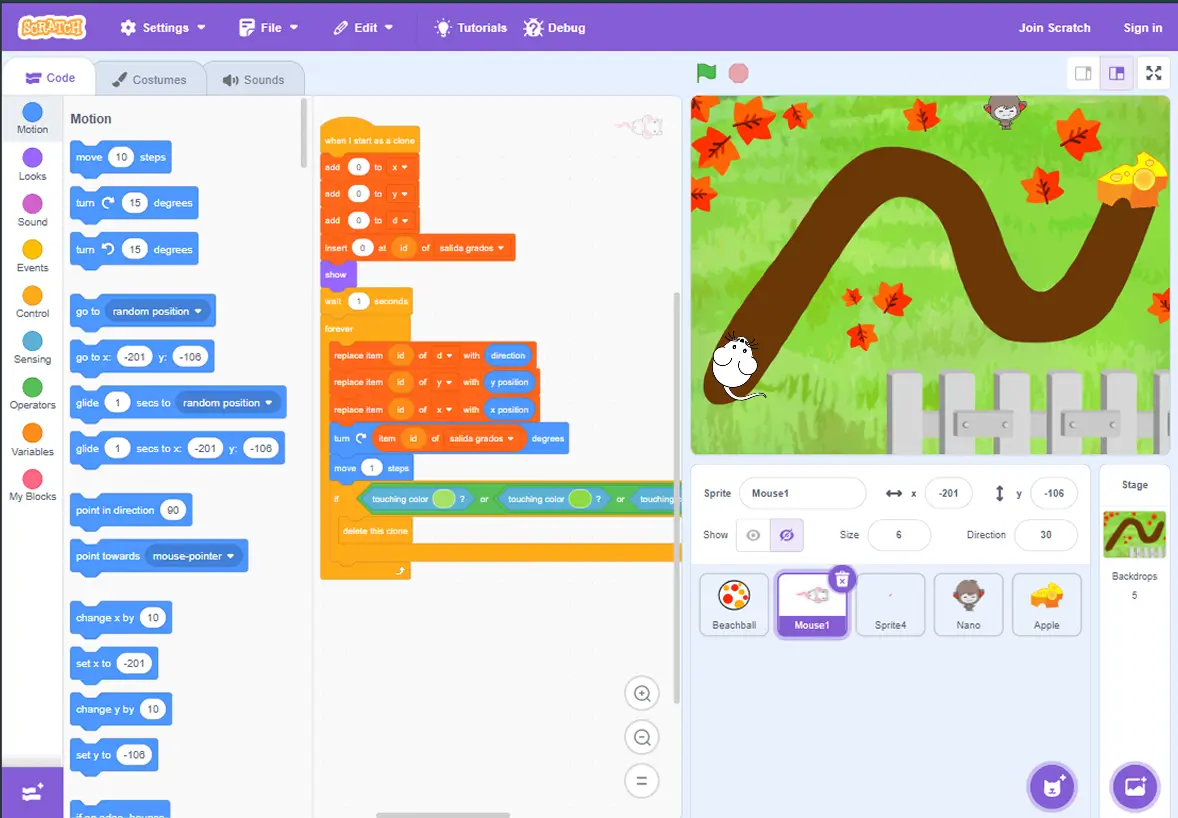Select the Events category circle
1178x818 pixels.
click(x=32, y=249)
